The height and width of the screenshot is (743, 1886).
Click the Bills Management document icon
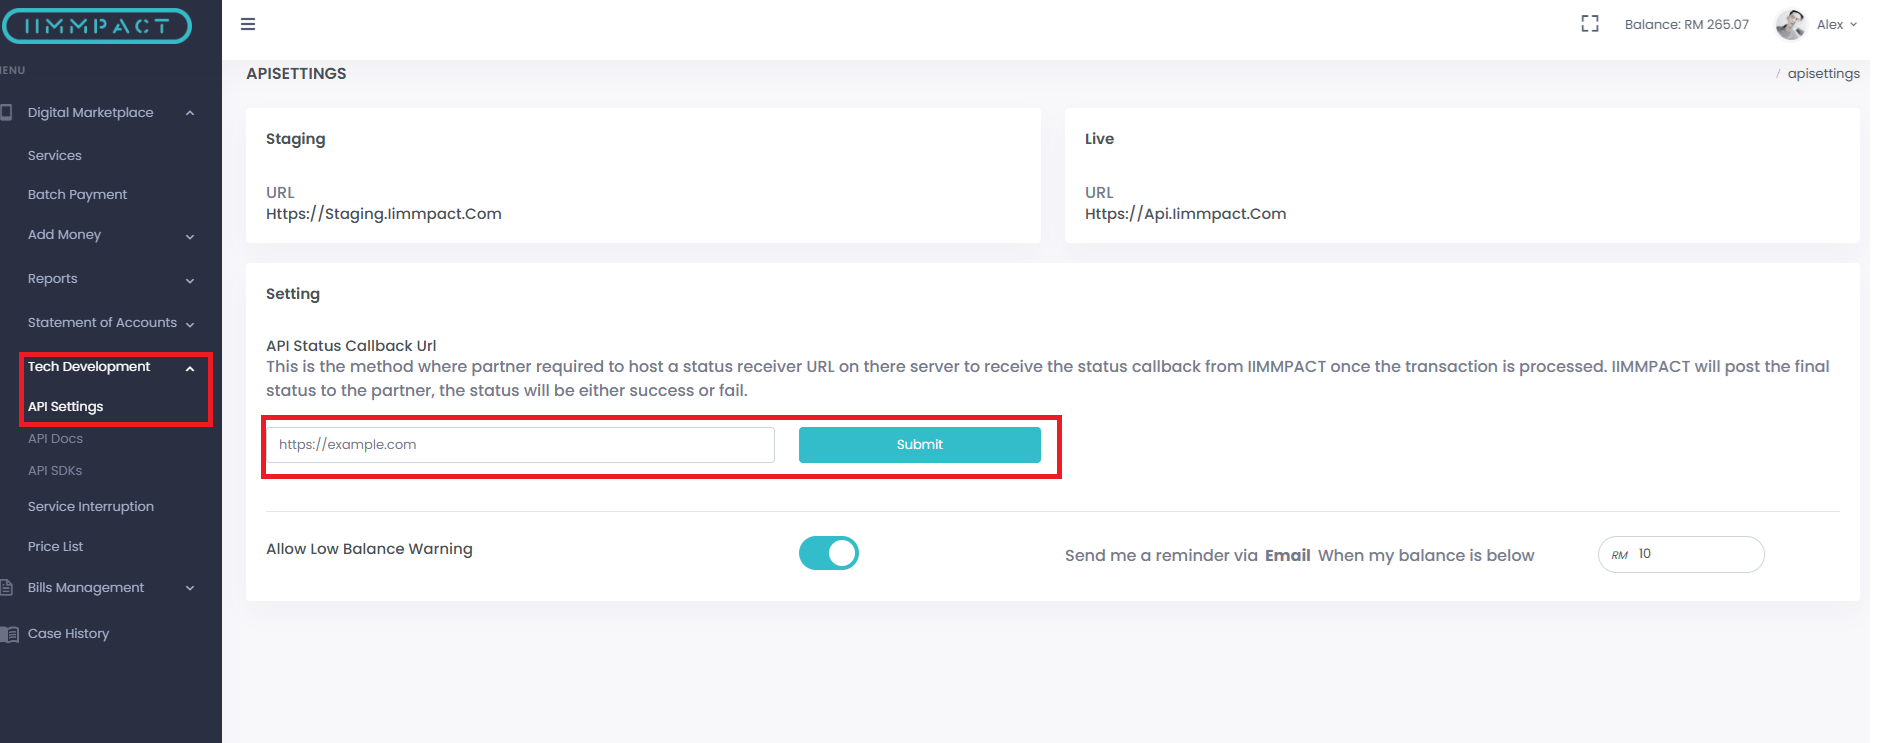(7, 588)
